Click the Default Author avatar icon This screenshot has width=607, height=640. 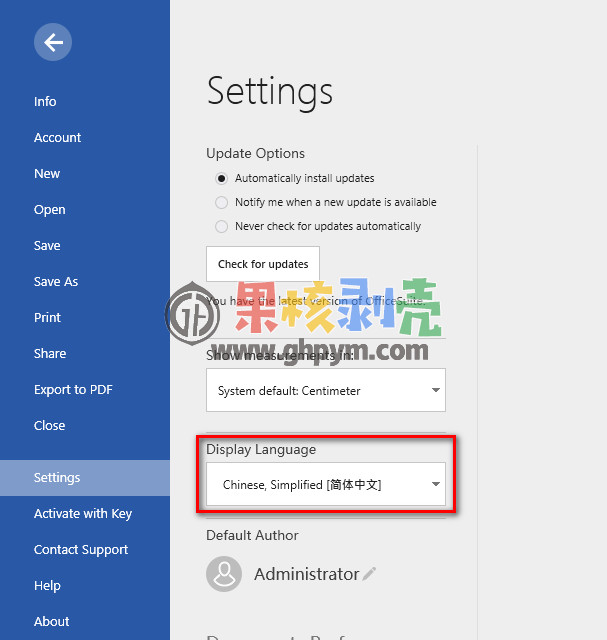pyautogui.click(x=224, y=573)
